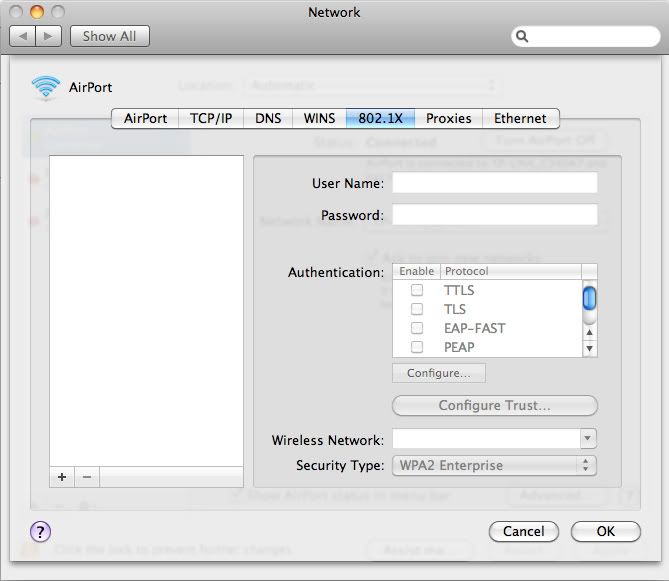Image resolution: width=669 pixels, height=581 pixels.
Task: Click the System Preferences search field
Action: point(586,36)
